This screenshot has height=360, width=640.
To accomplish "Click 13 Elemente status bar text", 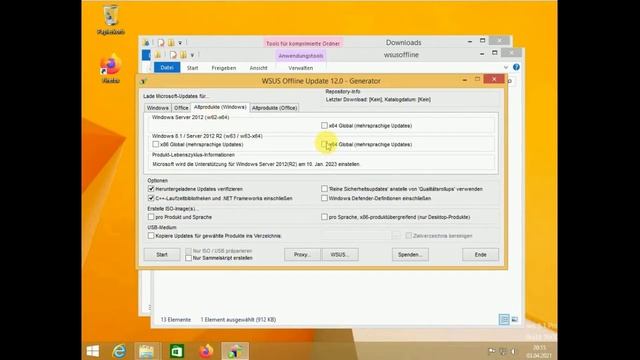I will point(176,320).
